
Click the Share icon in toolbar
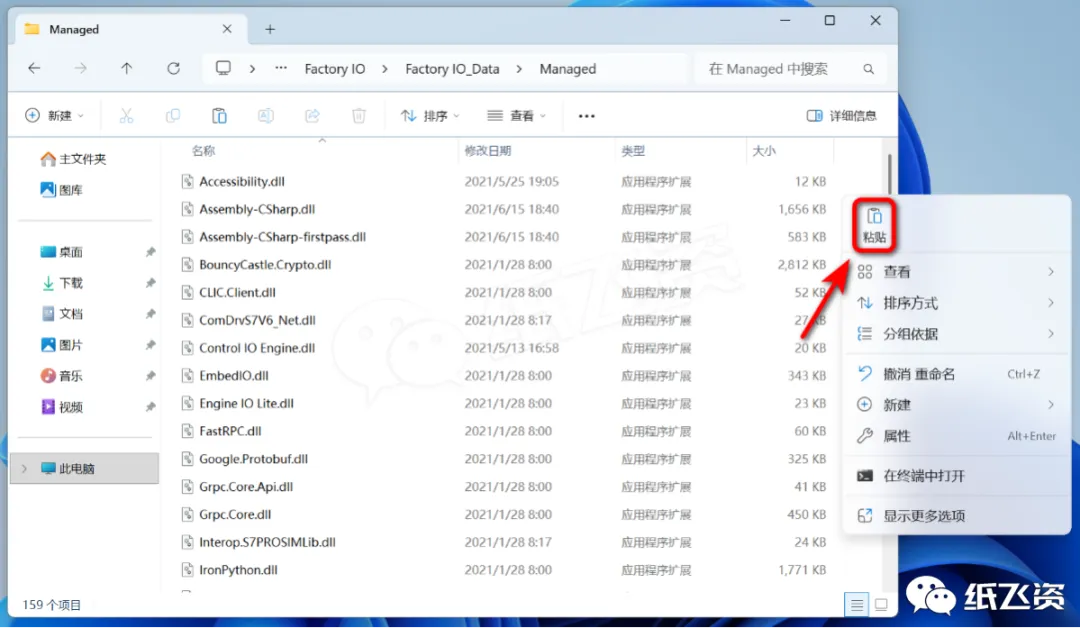(312, 116)
